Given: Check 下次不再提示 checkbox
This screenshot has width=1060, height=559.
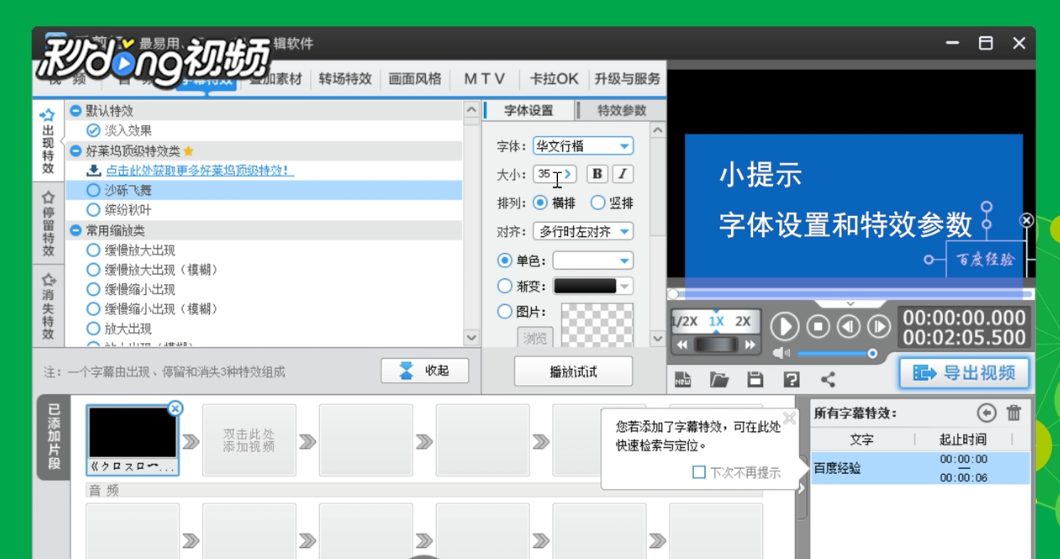Looking at the screenshot, I should pos(699,472).
